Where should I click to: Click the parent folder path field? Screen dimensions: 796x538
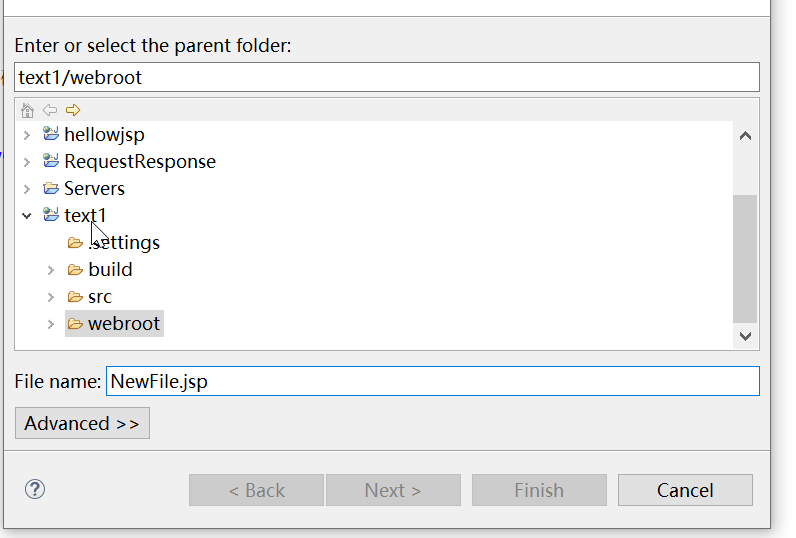[387, 77]
